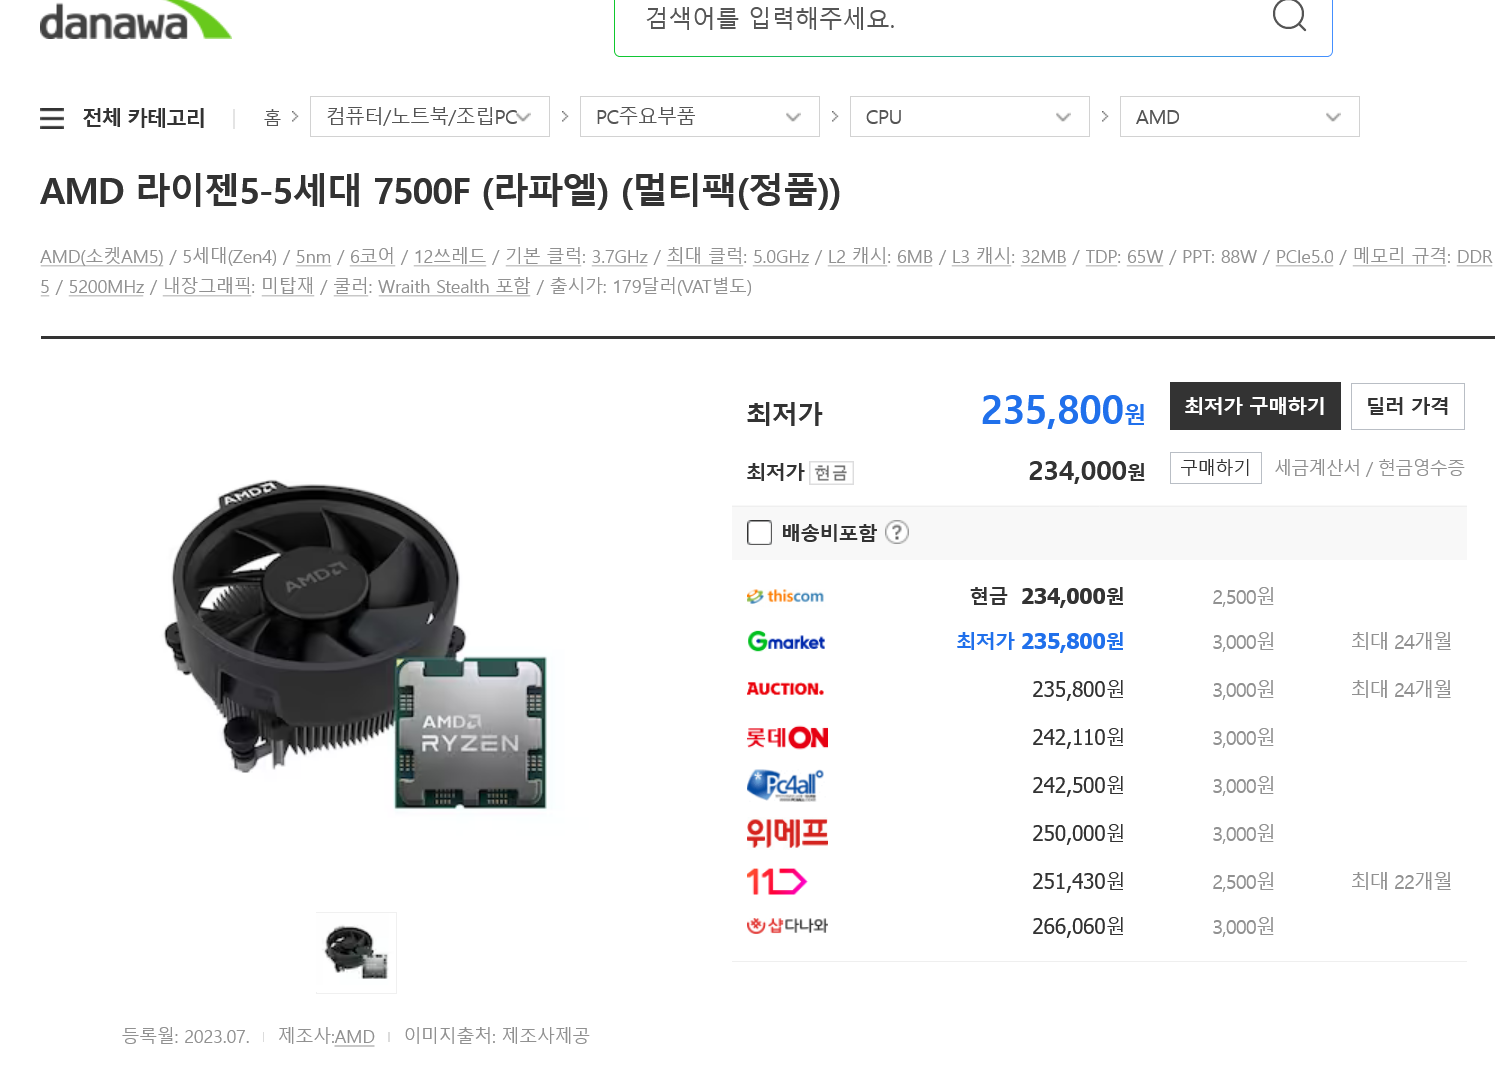Click the 242,110원 price for 롯데ON
The image size is (1495, 1074).
[x=1078, y=738]
